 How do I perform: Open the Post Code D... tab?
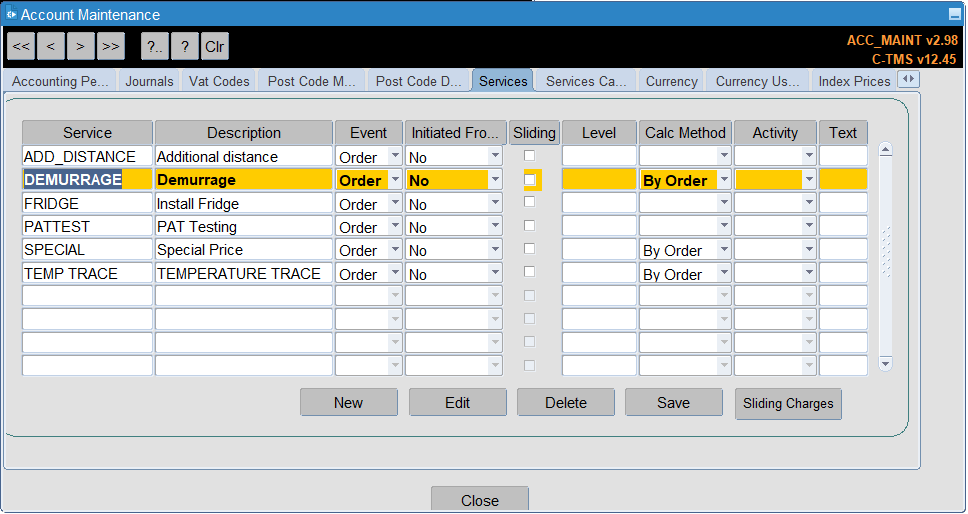pyautogui.click(x=419, y=81)
